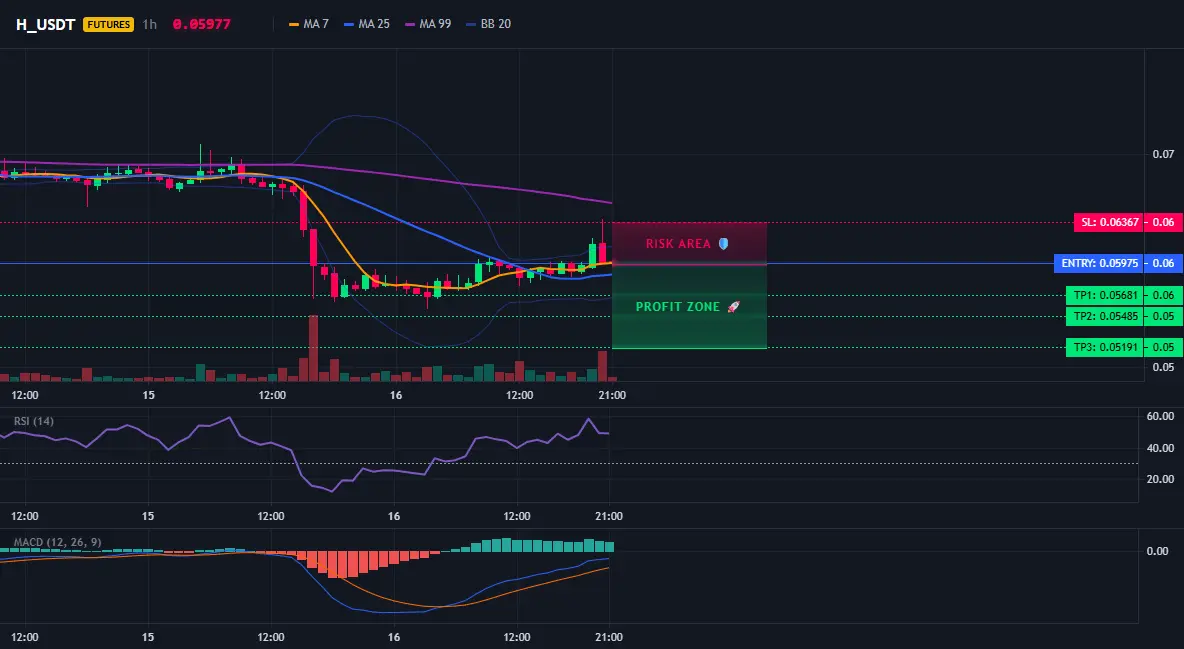Click the 40.00 RSI axis value
This screenshot has width=1184, height=649.
1160,448
